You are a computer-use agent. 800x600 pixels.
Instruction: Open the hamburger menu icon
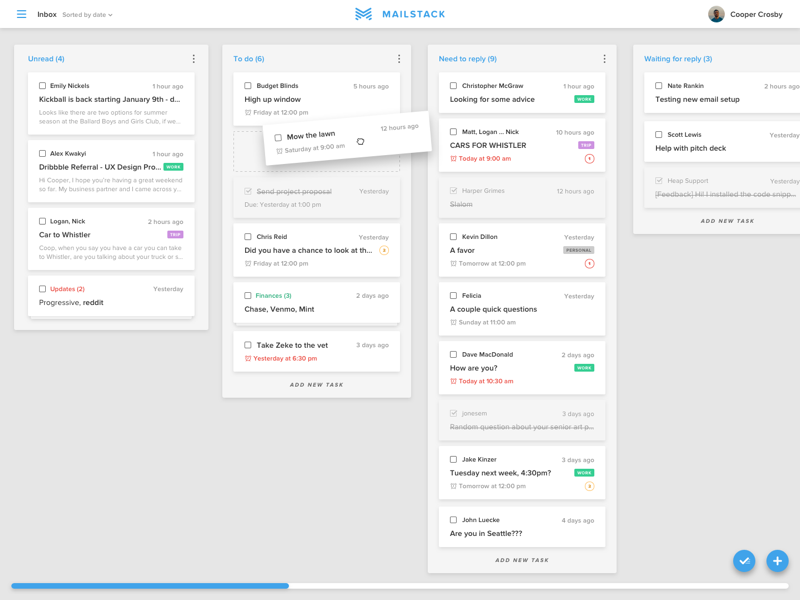[21, 14]
